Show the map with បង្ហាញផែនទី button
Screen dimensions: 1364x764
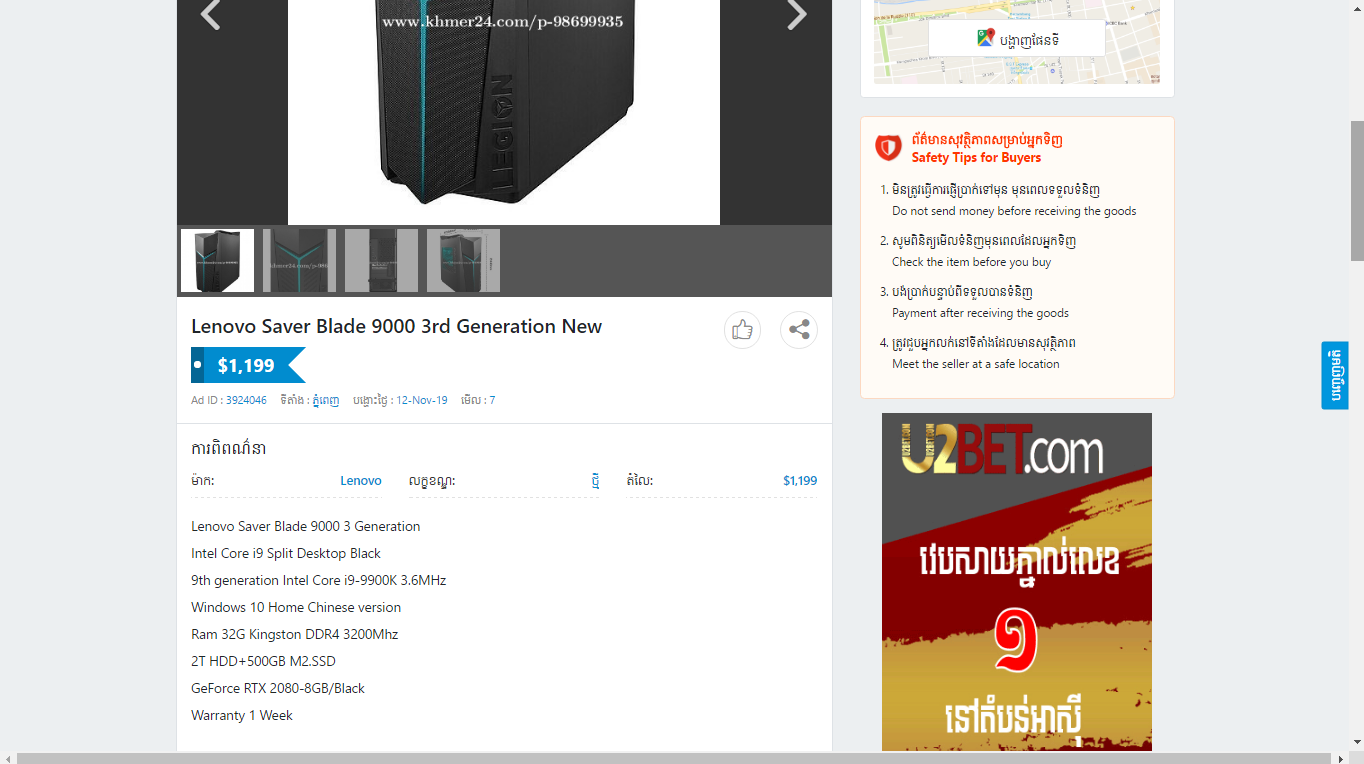(x=1017, y=39)
